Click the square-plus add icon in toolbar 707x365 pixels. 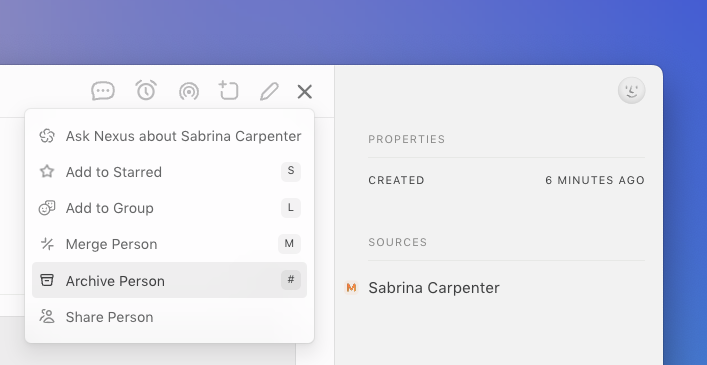[x=229, y=90]
